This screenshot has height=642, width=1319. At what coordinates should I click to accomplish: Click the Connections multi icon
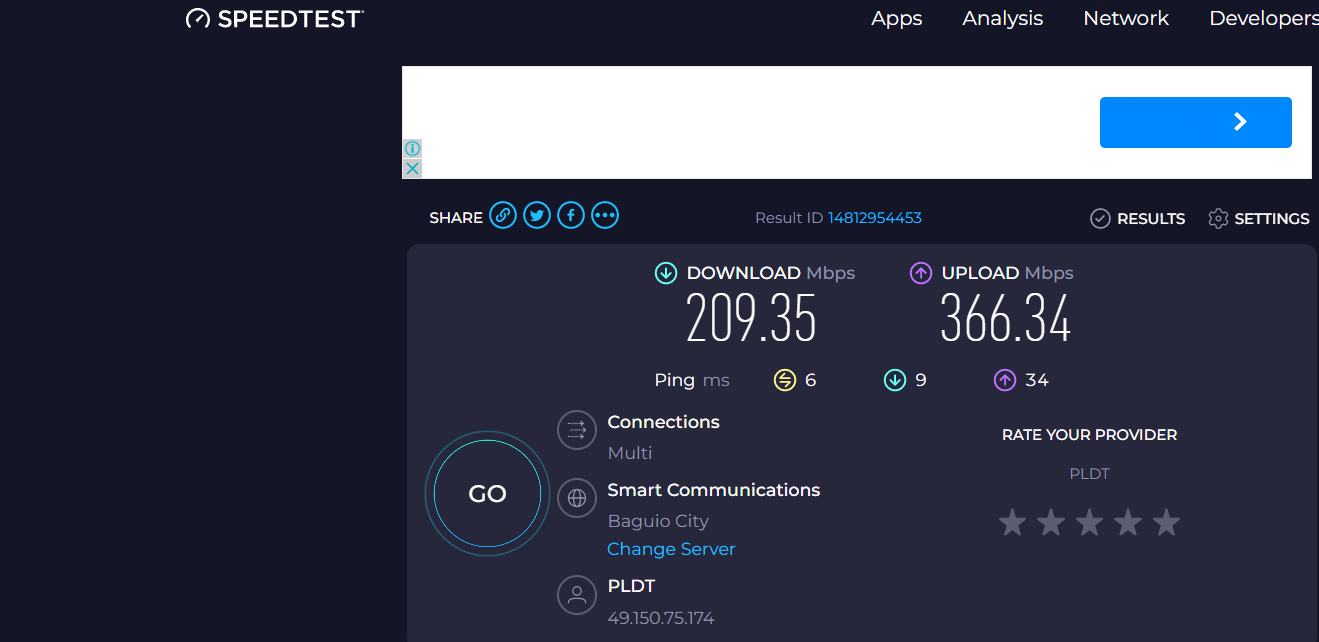[576, 430]
